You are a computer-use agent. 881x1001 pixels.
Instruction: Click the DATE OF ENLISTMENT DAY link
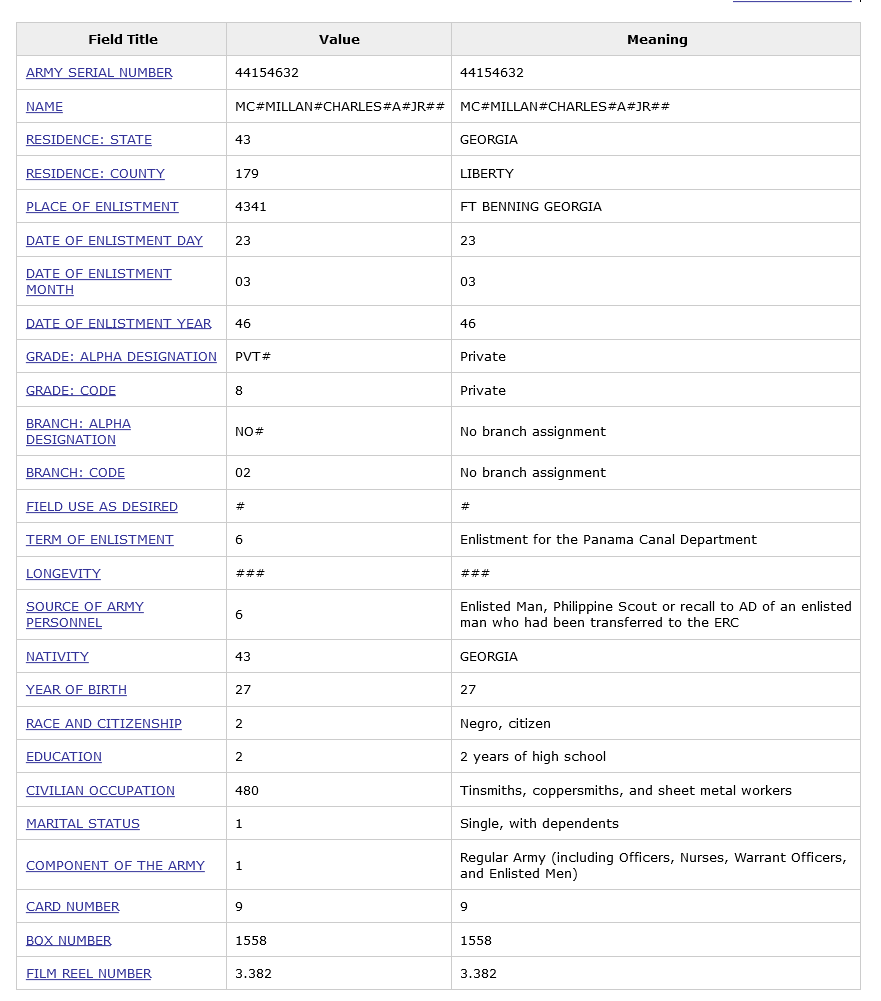[114, 241]
